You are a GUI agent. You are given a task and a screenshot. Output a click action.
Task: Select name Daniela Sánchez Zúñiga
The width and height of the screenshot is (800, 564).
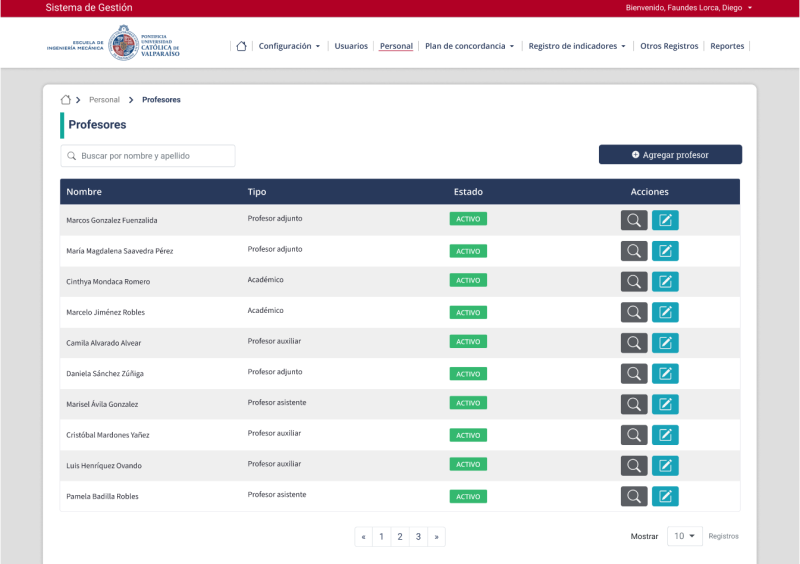(x=105, y=374)
